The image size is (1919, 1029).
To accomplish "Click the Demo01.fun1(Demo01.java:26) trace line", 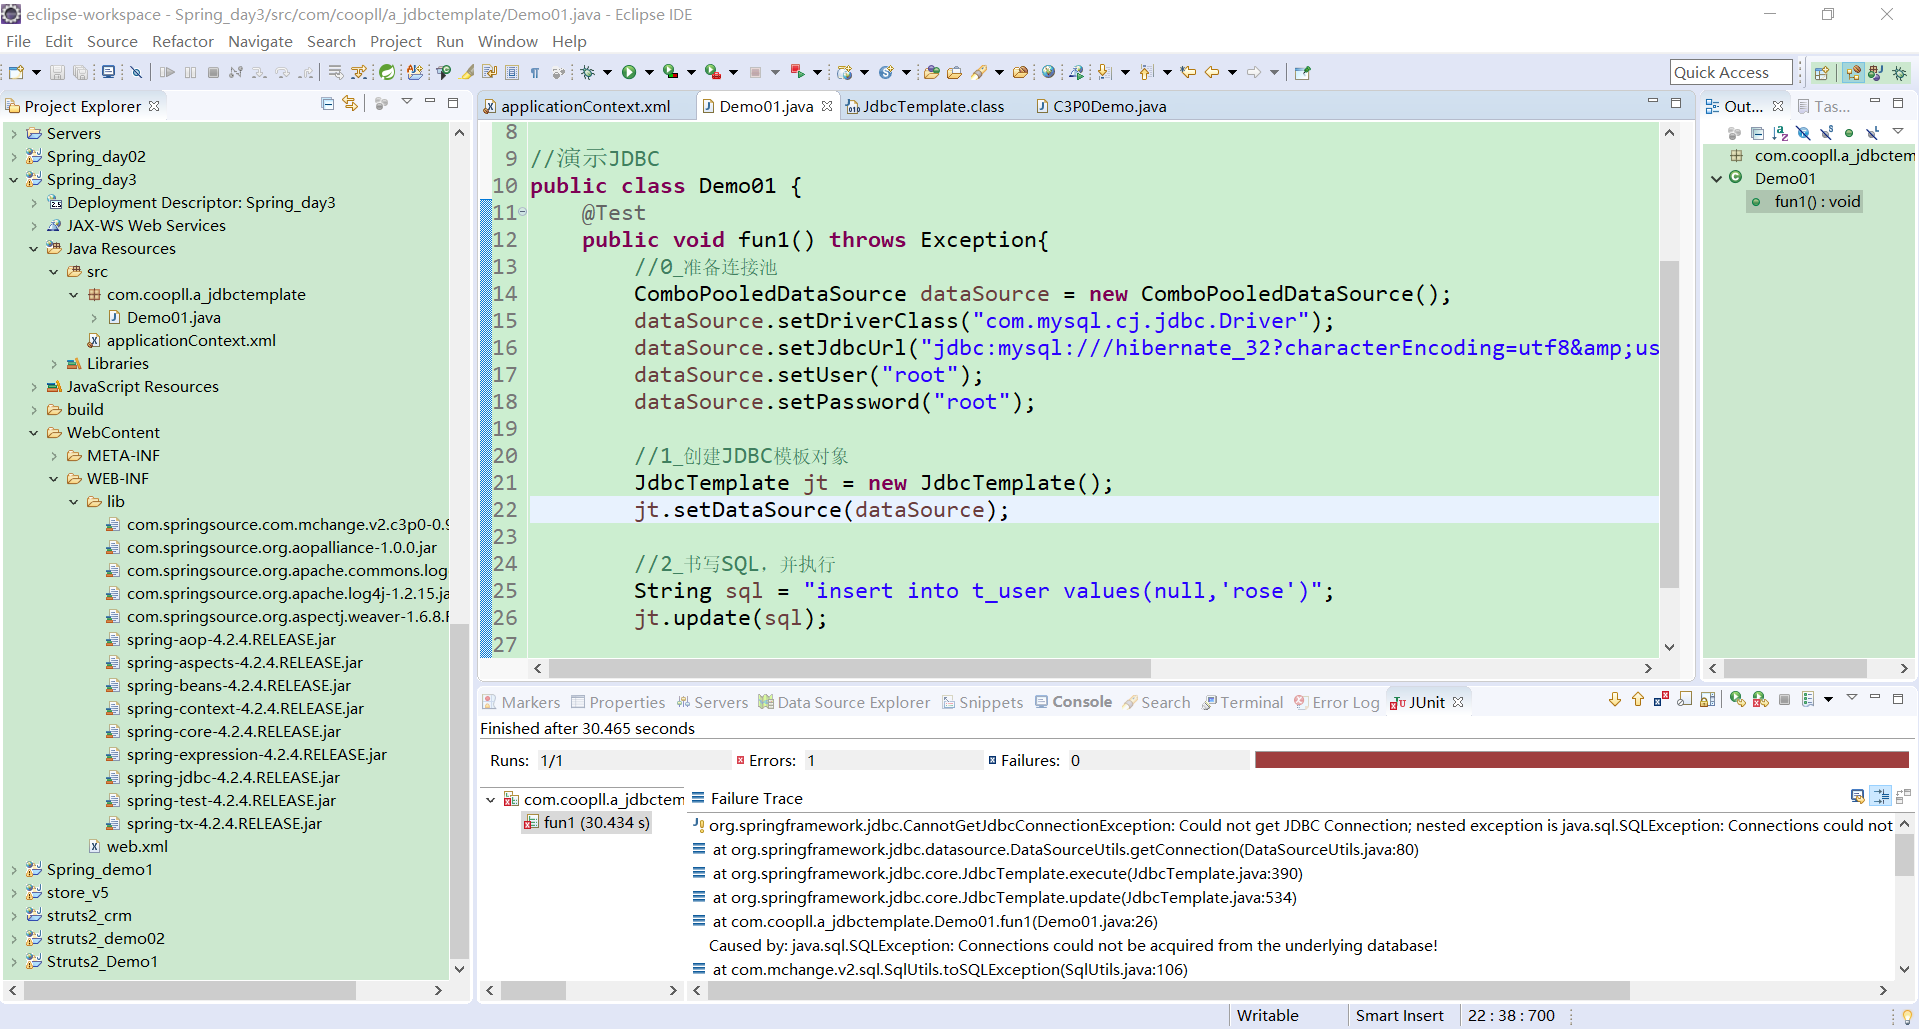I will (935, 921).
